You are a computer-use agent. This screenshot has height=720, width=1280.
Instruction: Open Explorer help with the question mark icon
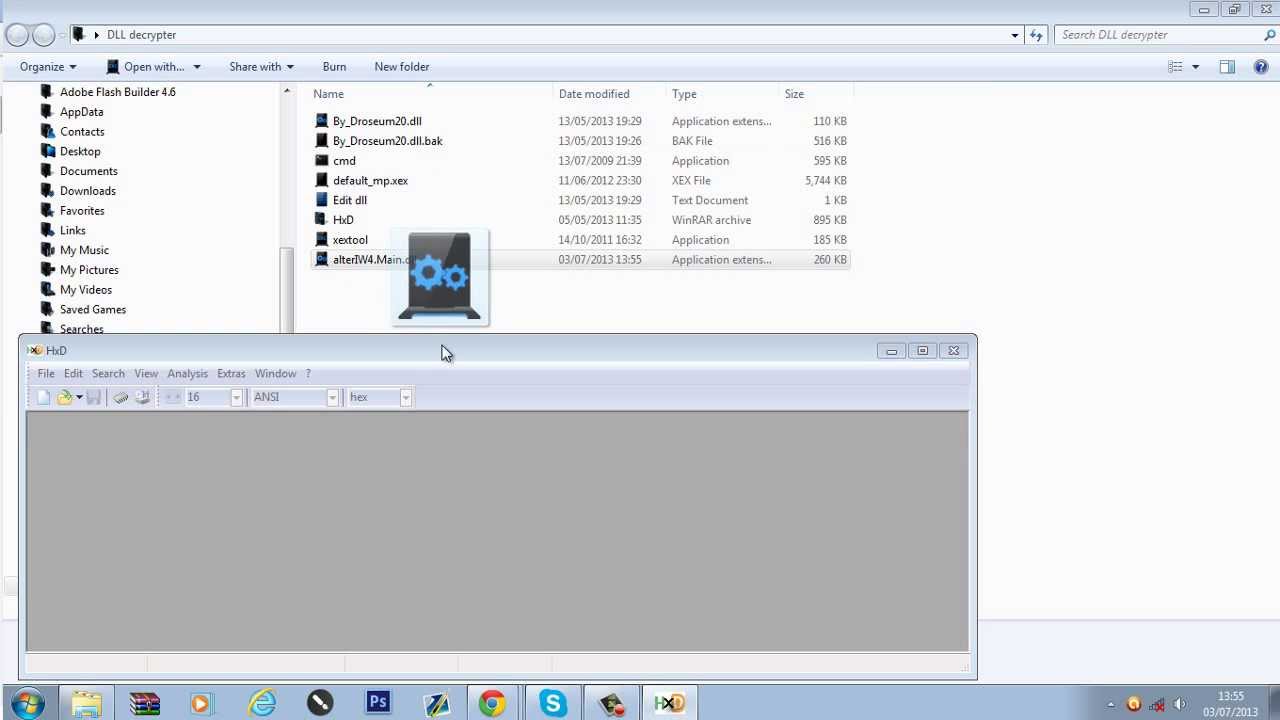[1261, 67]
